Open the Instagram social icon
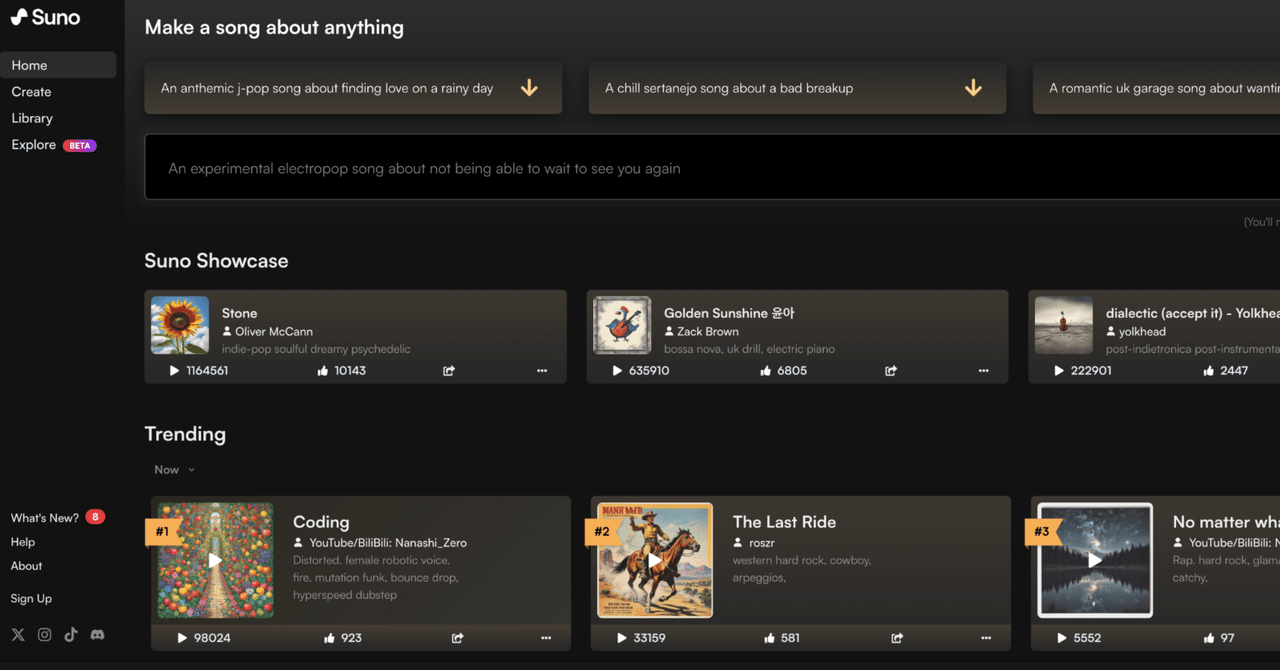This screenshot has height=670, width=1280. pyautogui.click(x=45, y=635)
